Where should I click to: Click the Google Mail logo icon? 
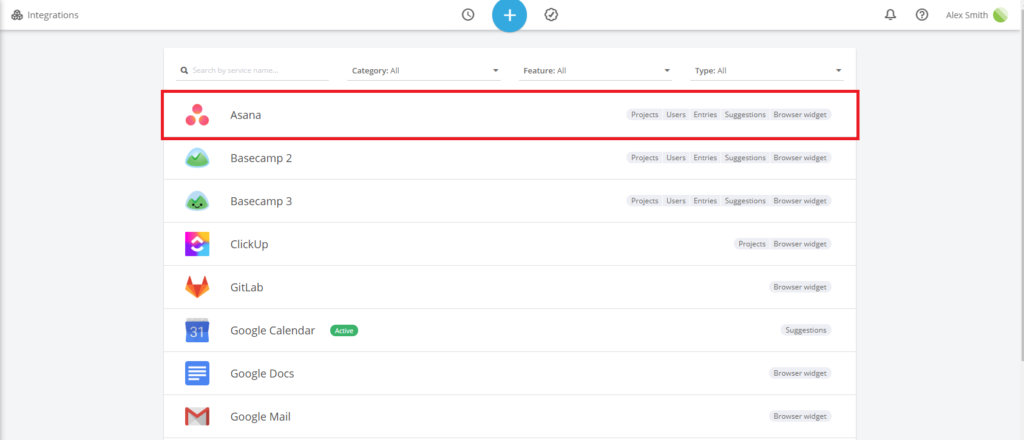click(x=197, y=416)
